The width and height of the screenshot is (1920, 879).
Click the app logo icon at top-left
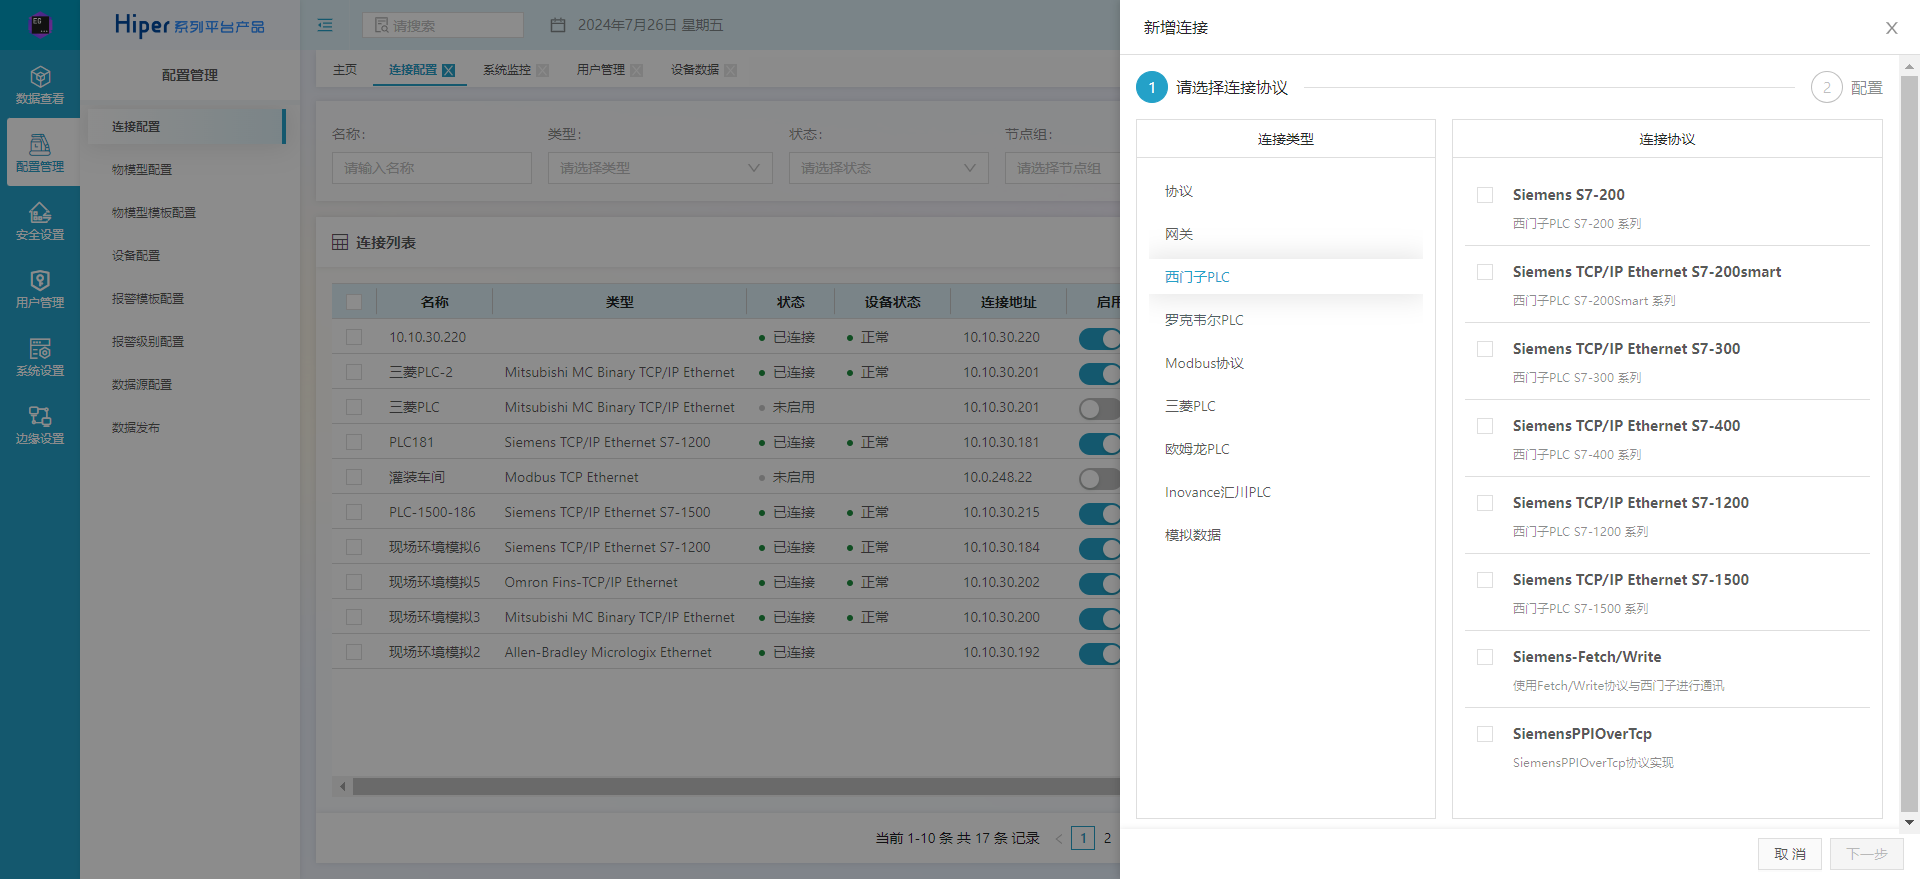40,25
